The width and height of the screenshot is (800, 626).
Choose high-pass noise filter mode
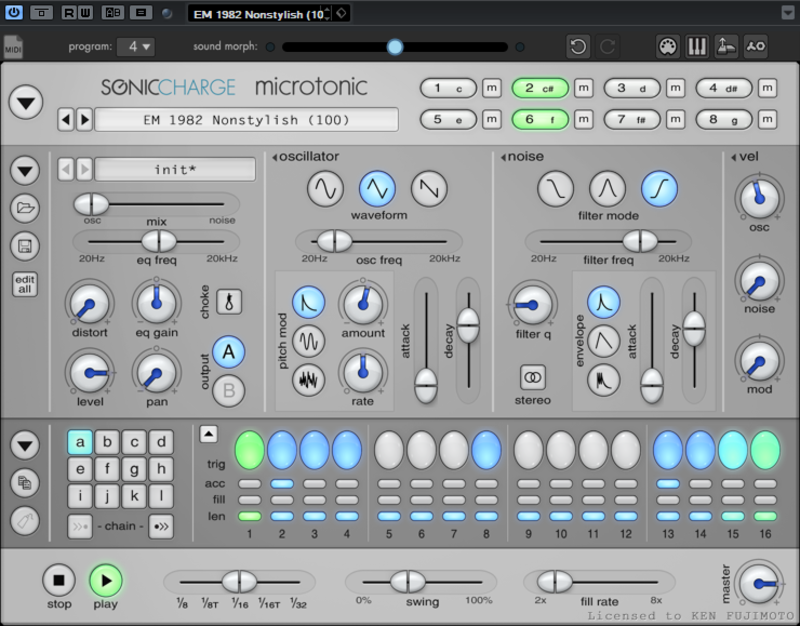coord(659,189)
